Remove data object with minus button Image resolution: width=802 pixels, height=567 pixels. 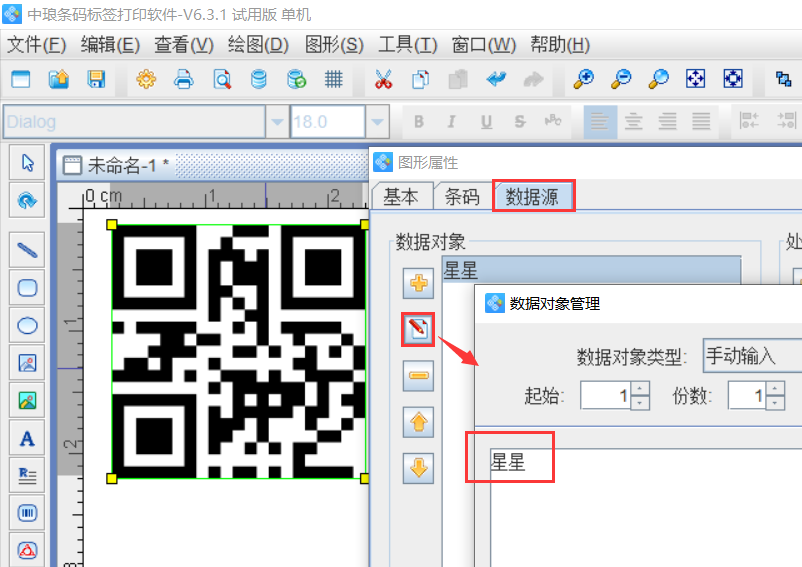point(418,376)
